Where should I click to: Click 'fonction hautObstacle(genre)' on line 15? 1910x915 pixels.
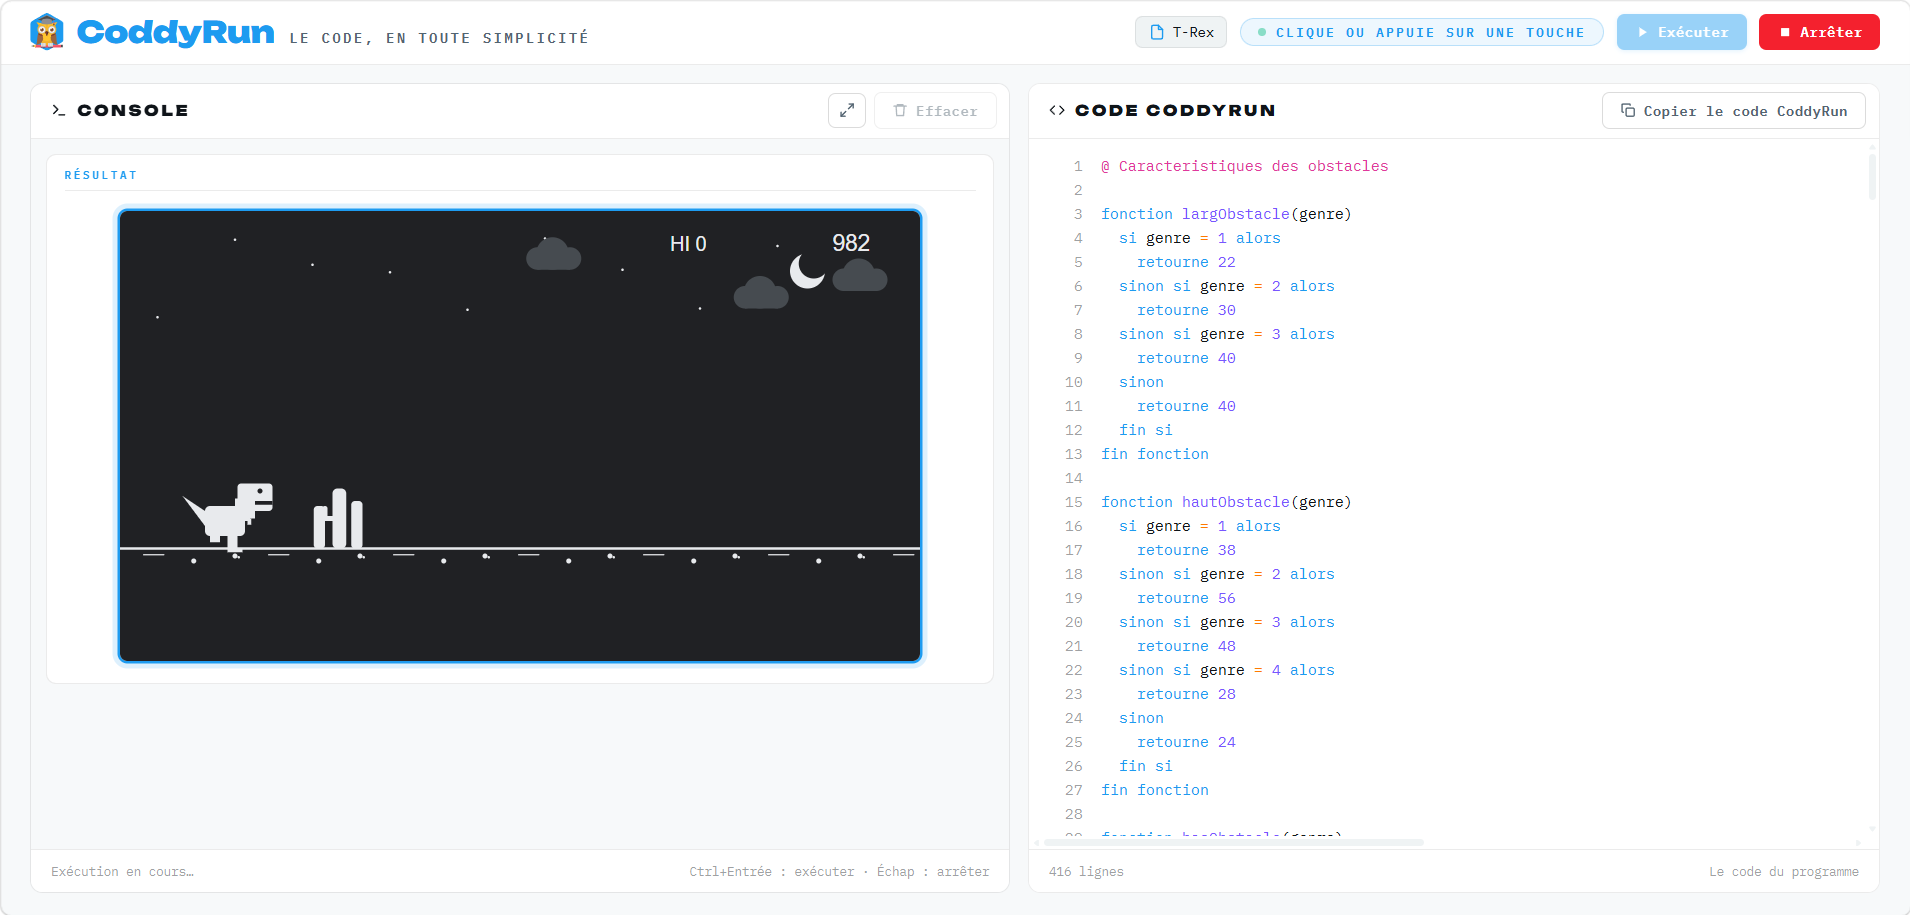click(1226, 502)
